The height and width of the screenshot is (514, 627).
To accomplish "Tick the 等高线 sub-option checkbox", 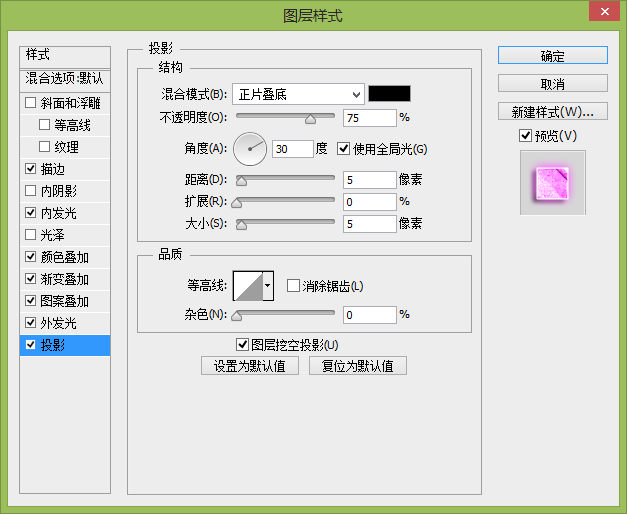I will coord(44,125).
